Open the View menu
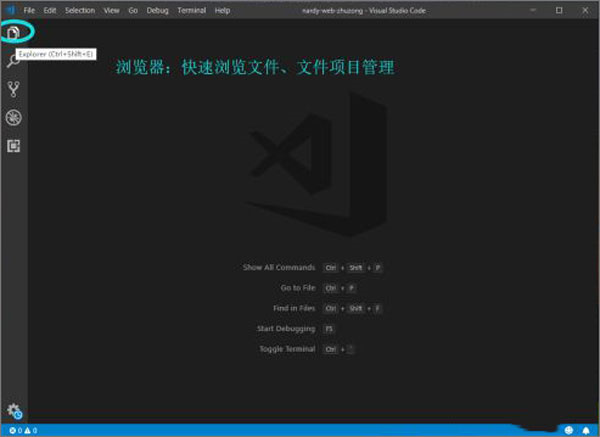 [111, 11]
